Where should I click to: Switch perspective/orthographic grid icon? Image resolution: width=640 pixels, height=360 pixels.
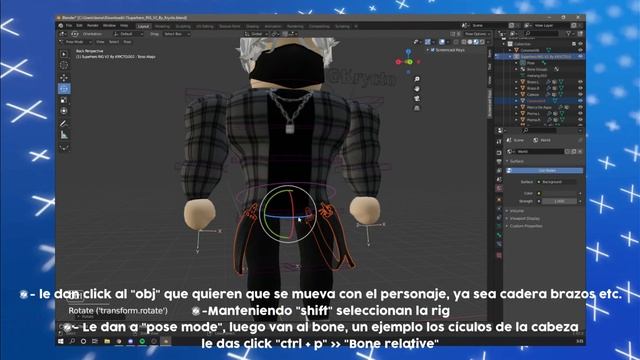pos(417,108)
